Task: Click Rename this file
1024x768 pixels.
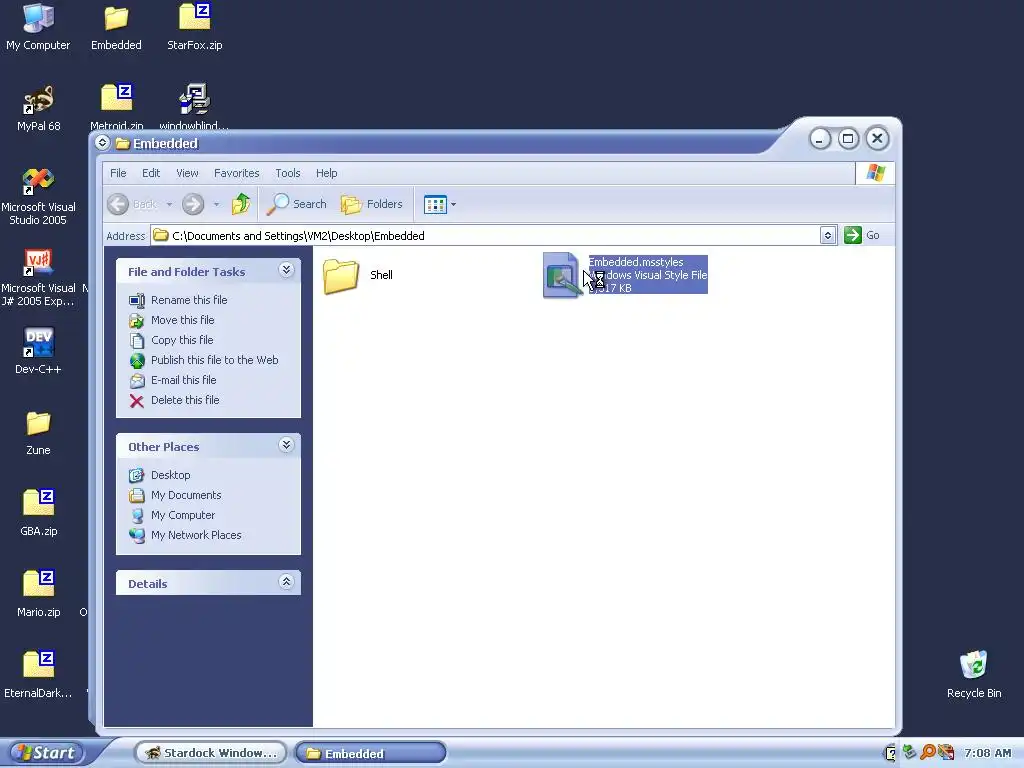Action: 189,300
